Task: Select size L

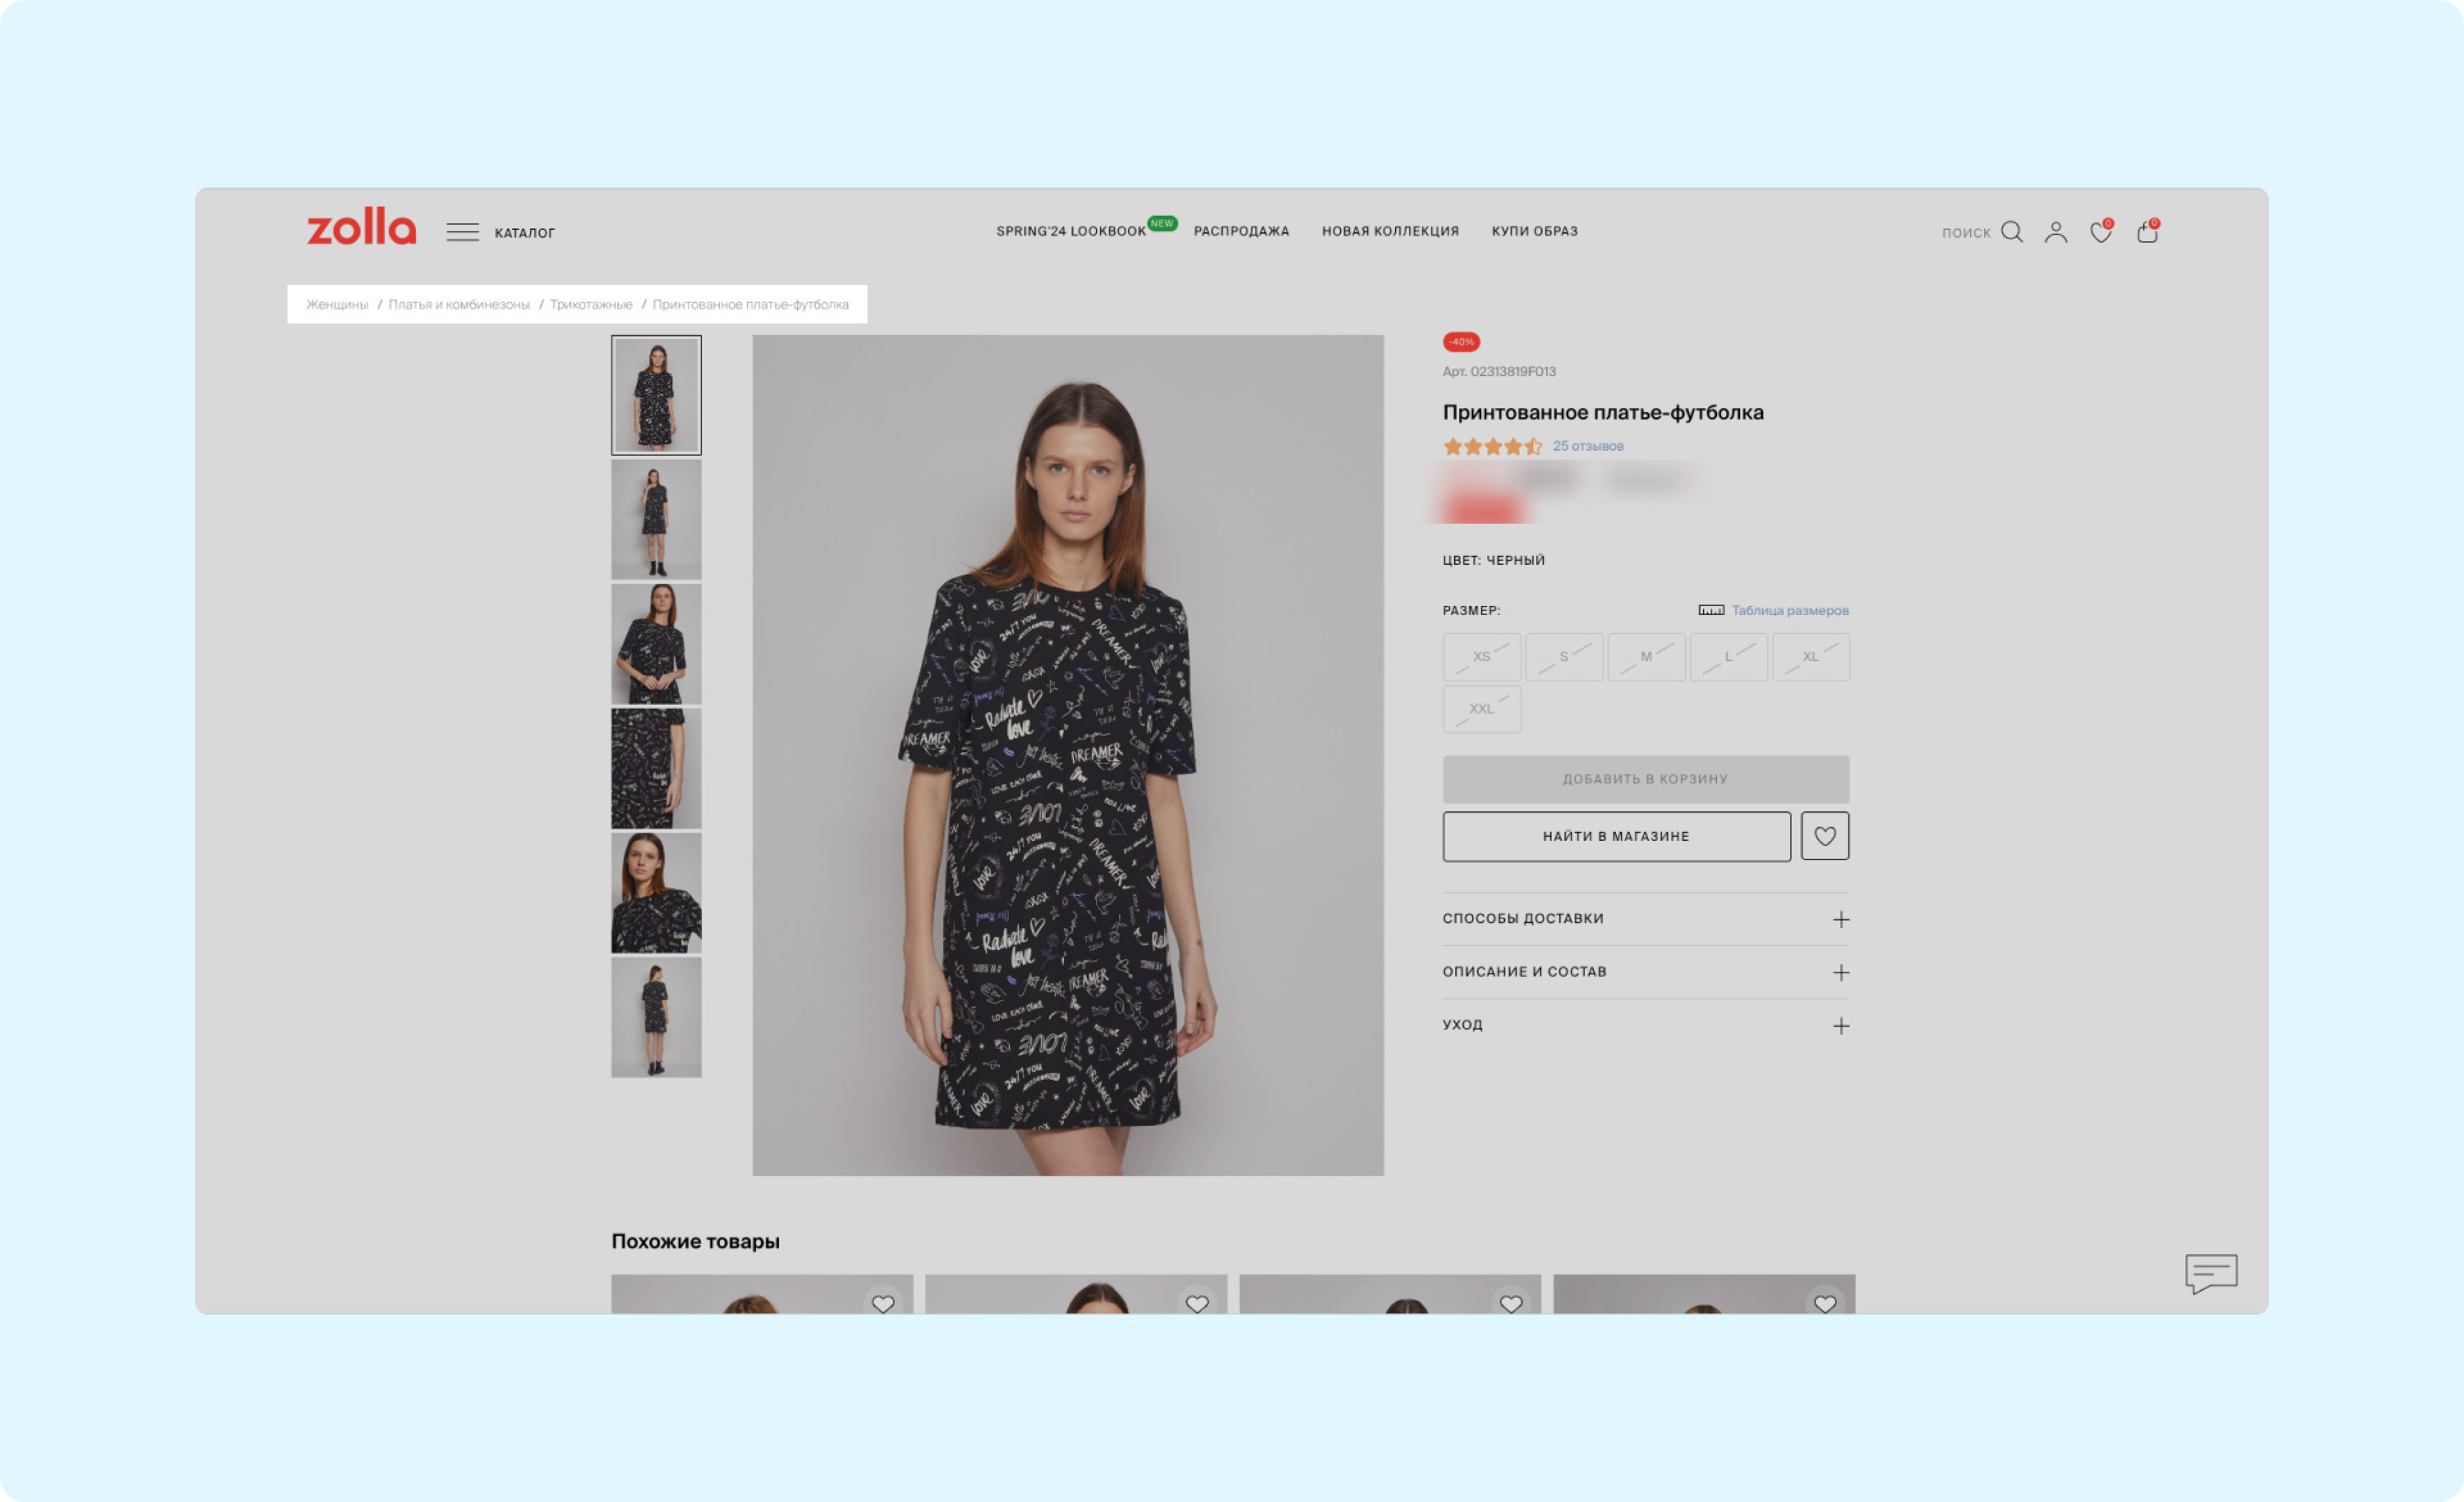Action: (1728, 657)
